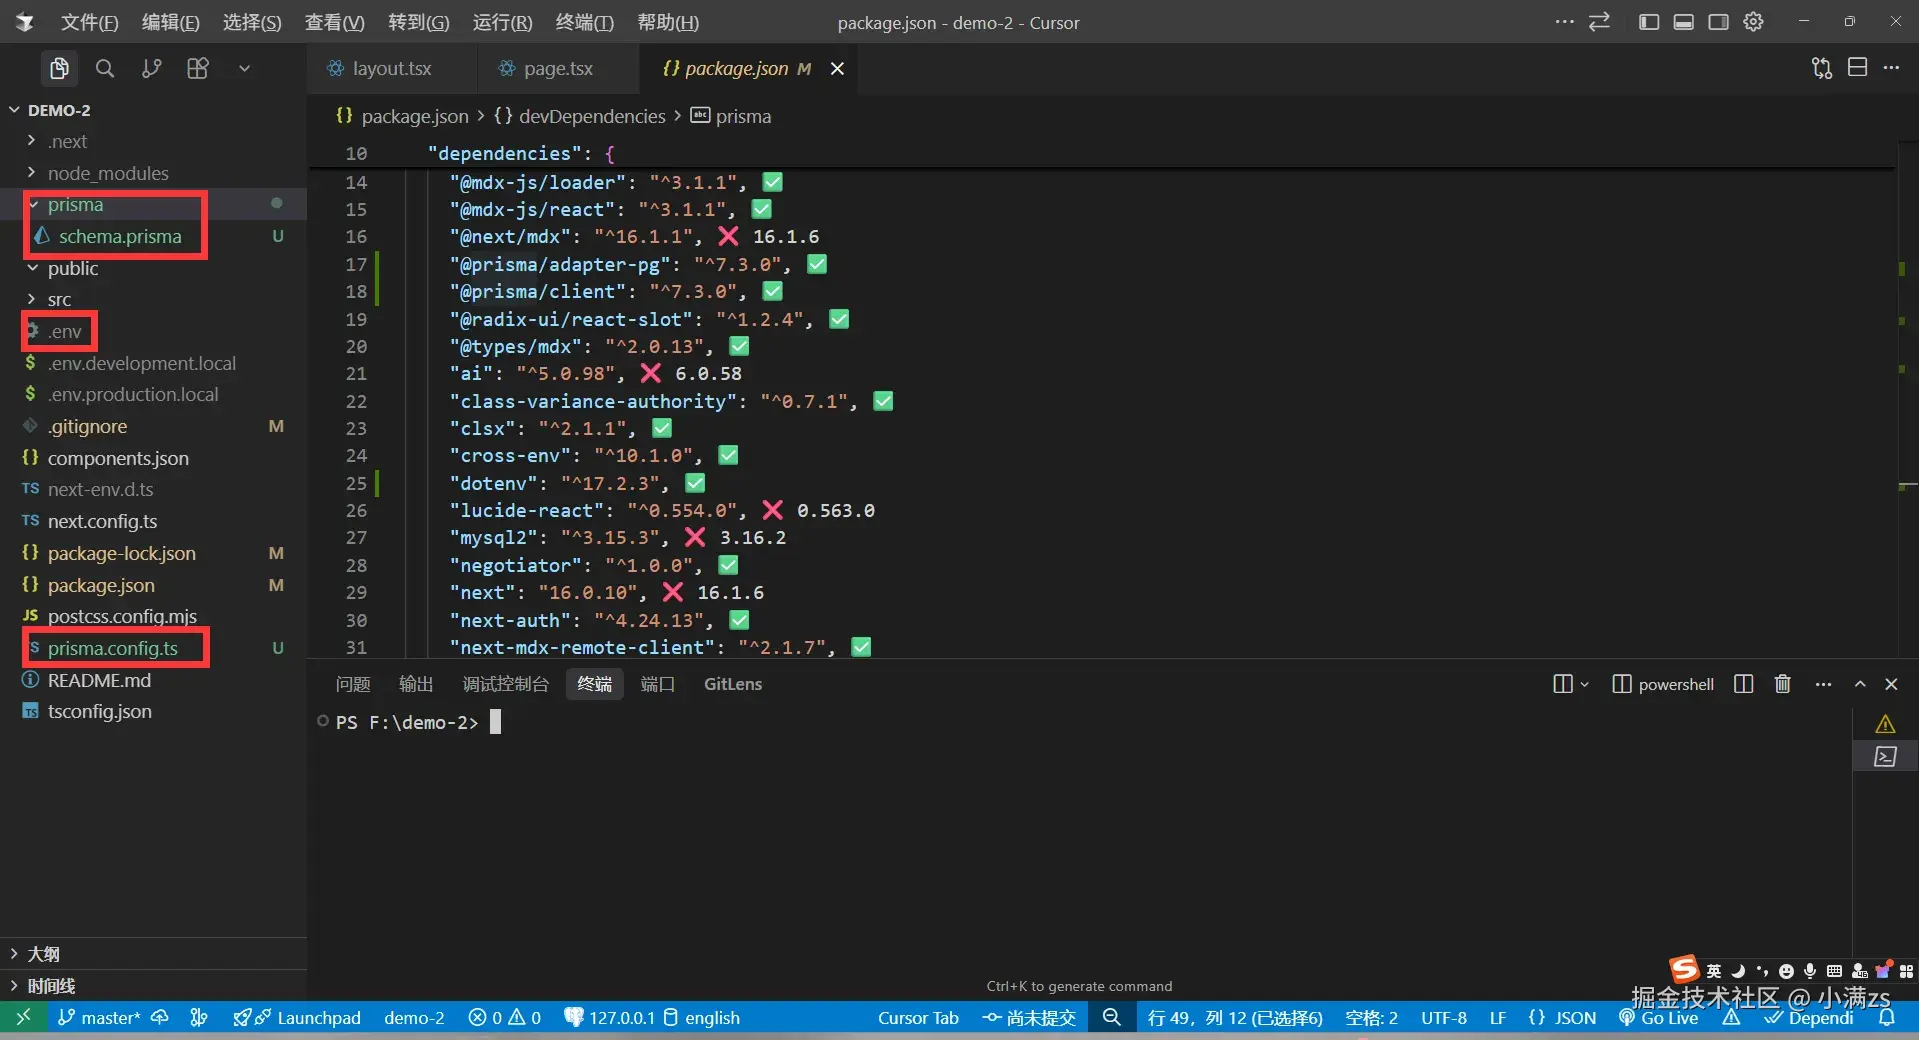Split the terminal pane
Viewport: 1919px width, 1040px height.
[1743, 684]
